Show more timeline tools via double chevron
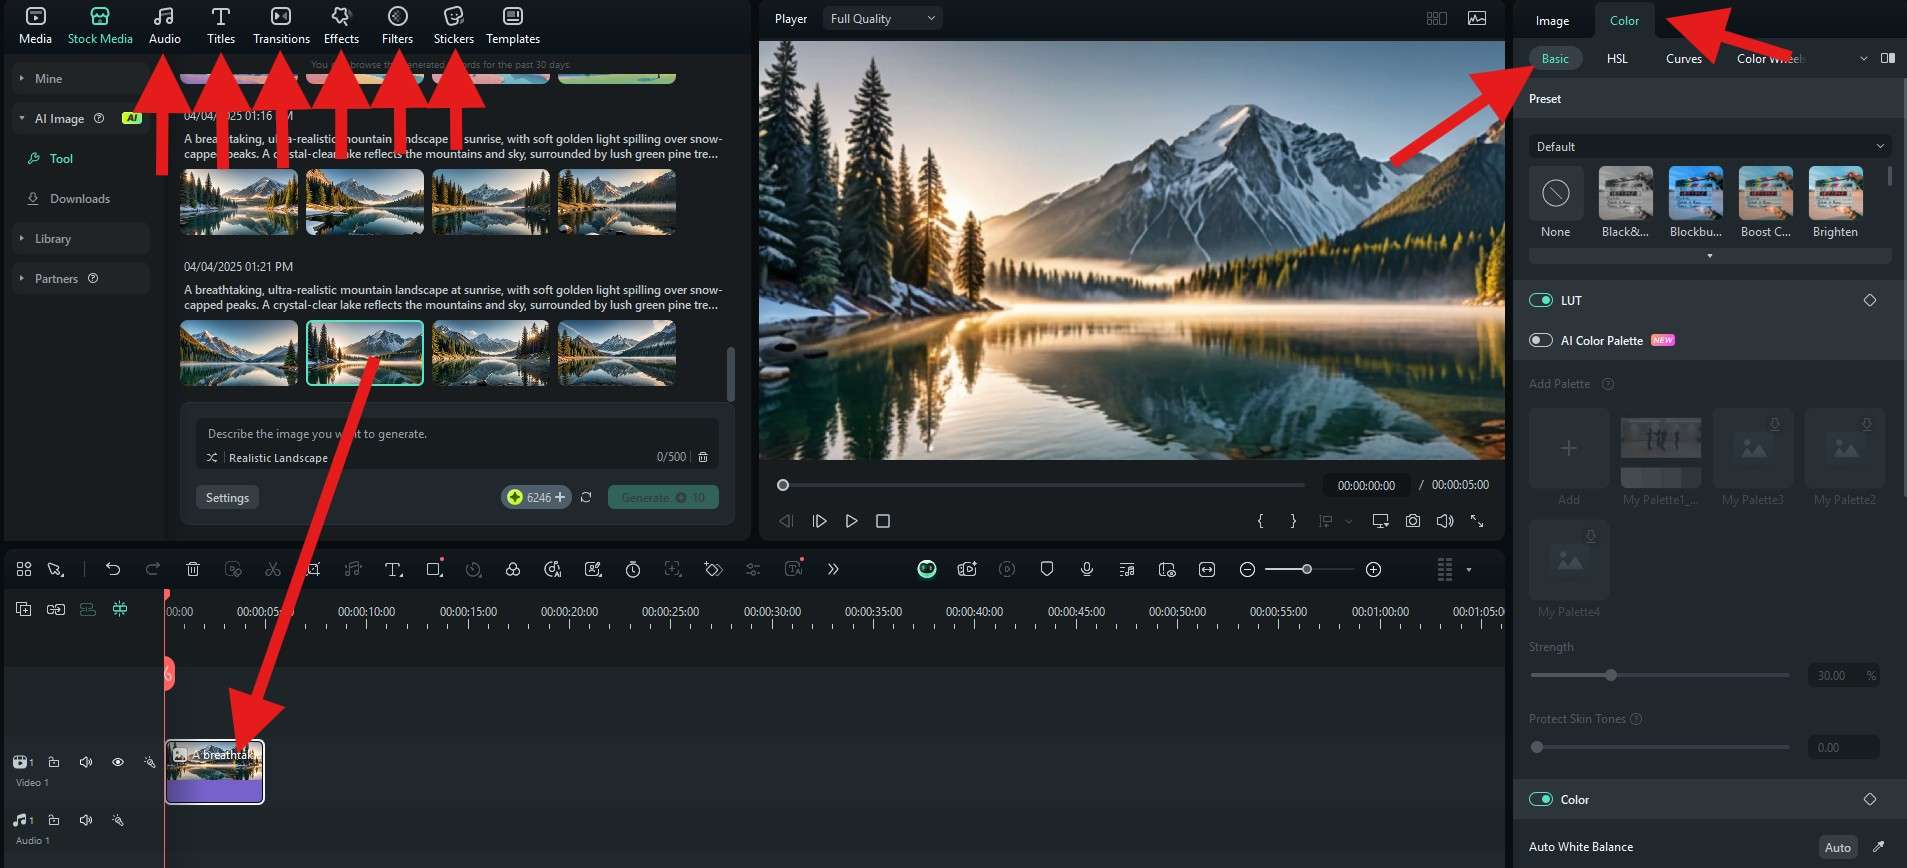Image resolution: width=1907 pixels, height=868 pixels. tap(833, 569)
